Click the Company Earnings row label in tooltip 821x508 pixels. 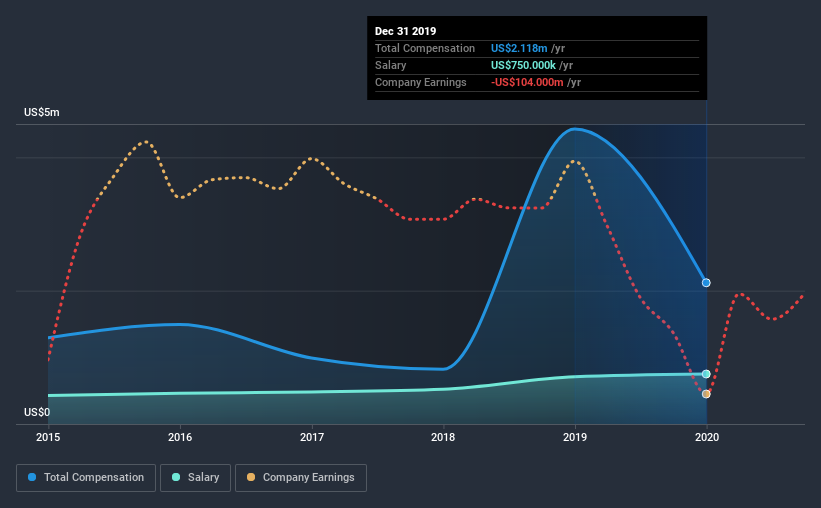(x=420, y=82)
